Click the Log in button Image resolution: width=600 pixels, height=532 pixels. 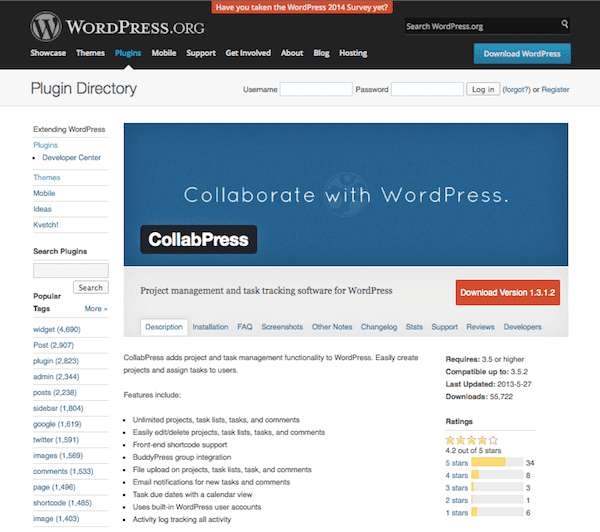tap(483, 89)
